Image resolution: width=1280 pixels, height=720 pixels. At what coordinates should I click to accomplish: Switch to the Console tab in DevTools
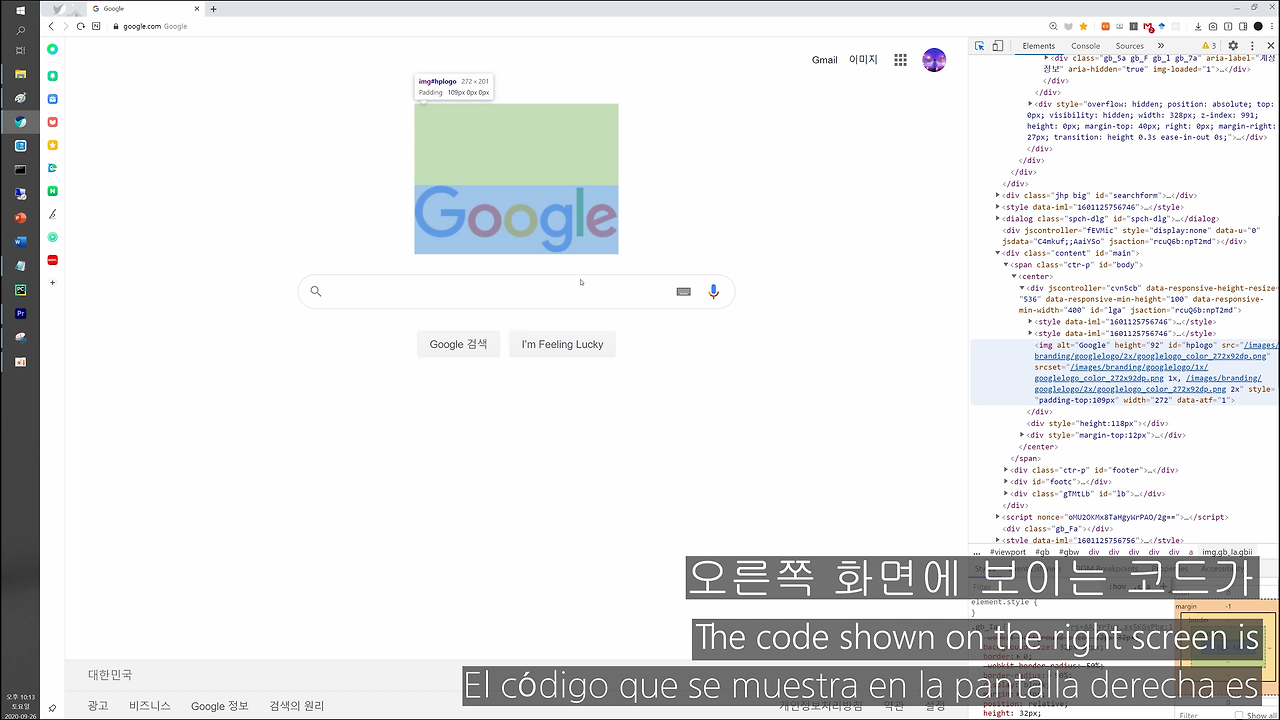(1085, 45)
